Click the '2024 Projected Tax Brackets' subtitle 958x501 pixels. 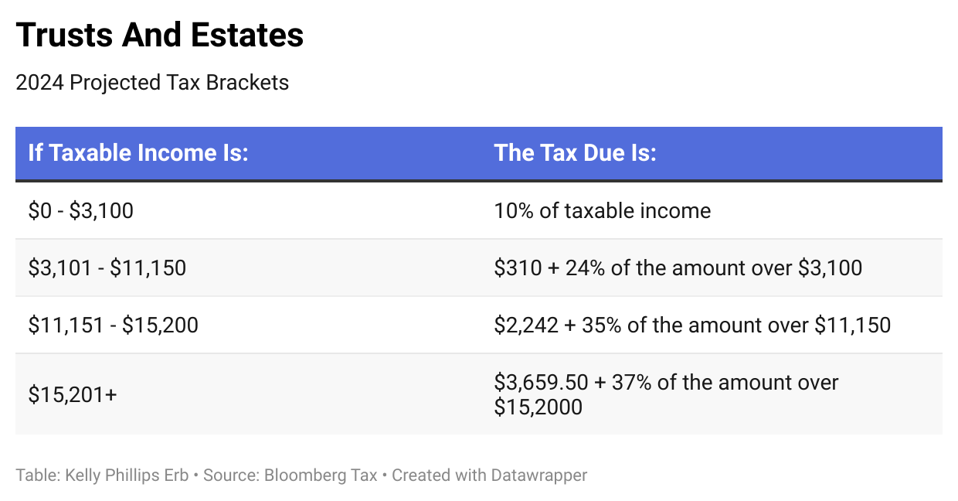point(152,83)
